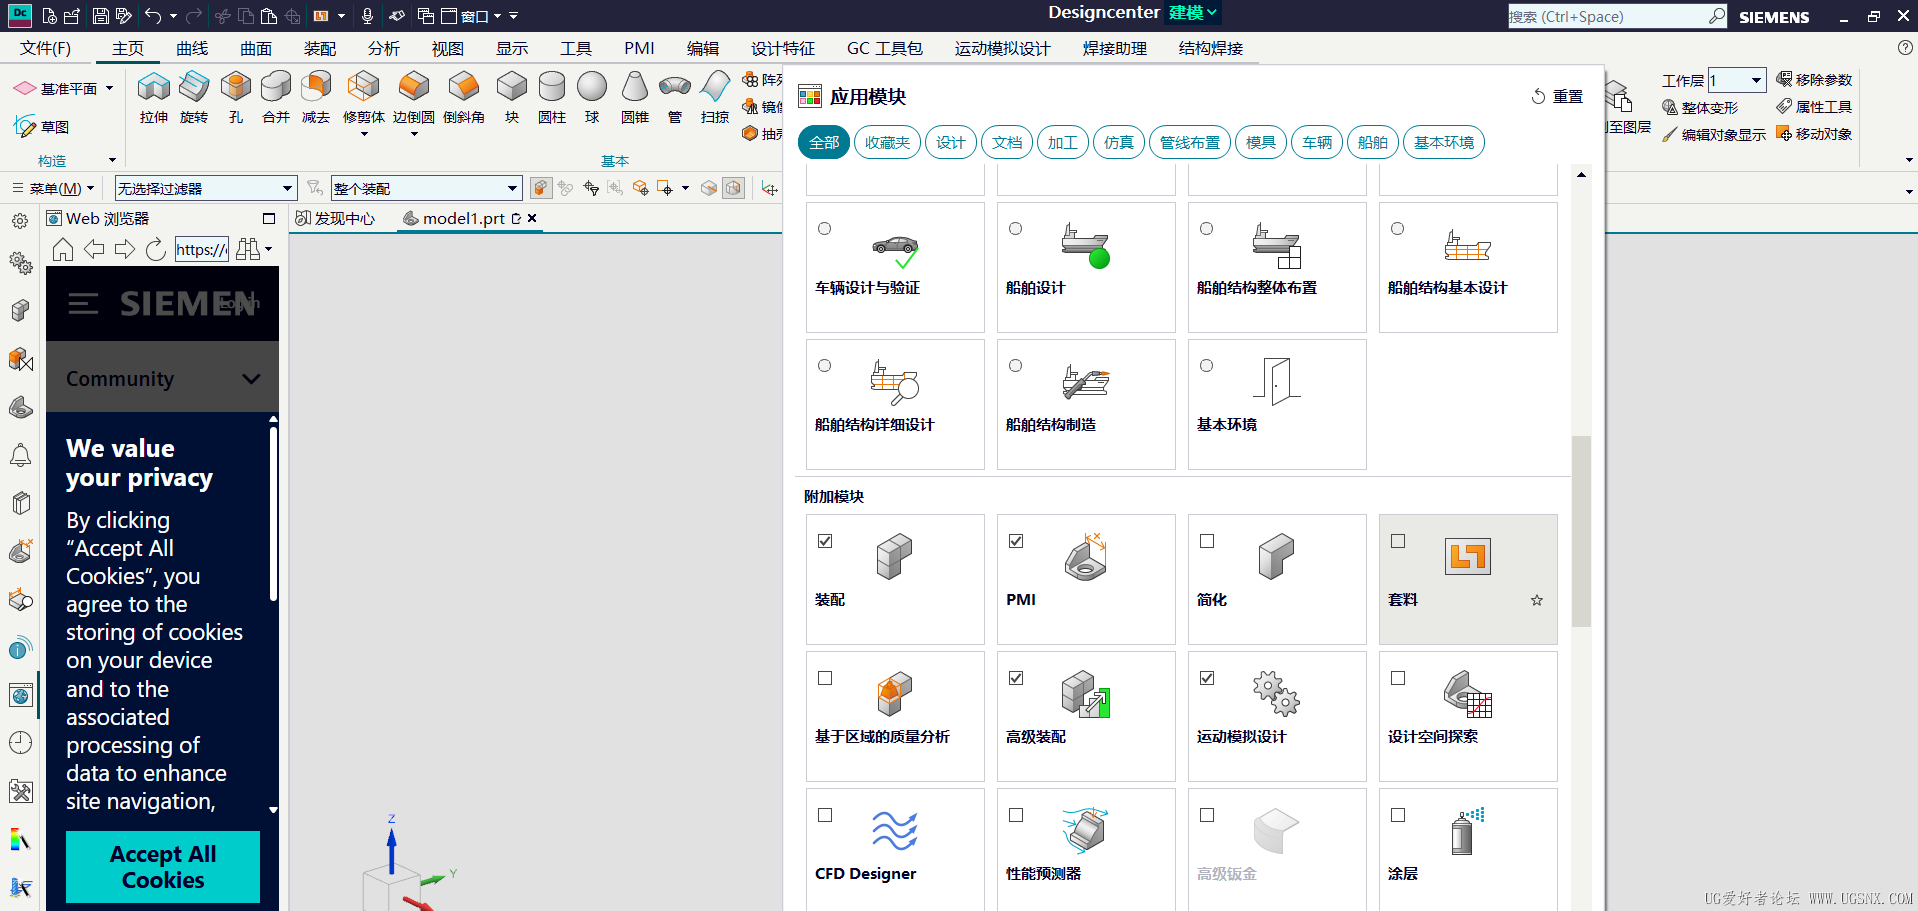The image size is (1918, 911).
Task: Add 套料 module to favorites star
Action: pos(1537,600)
